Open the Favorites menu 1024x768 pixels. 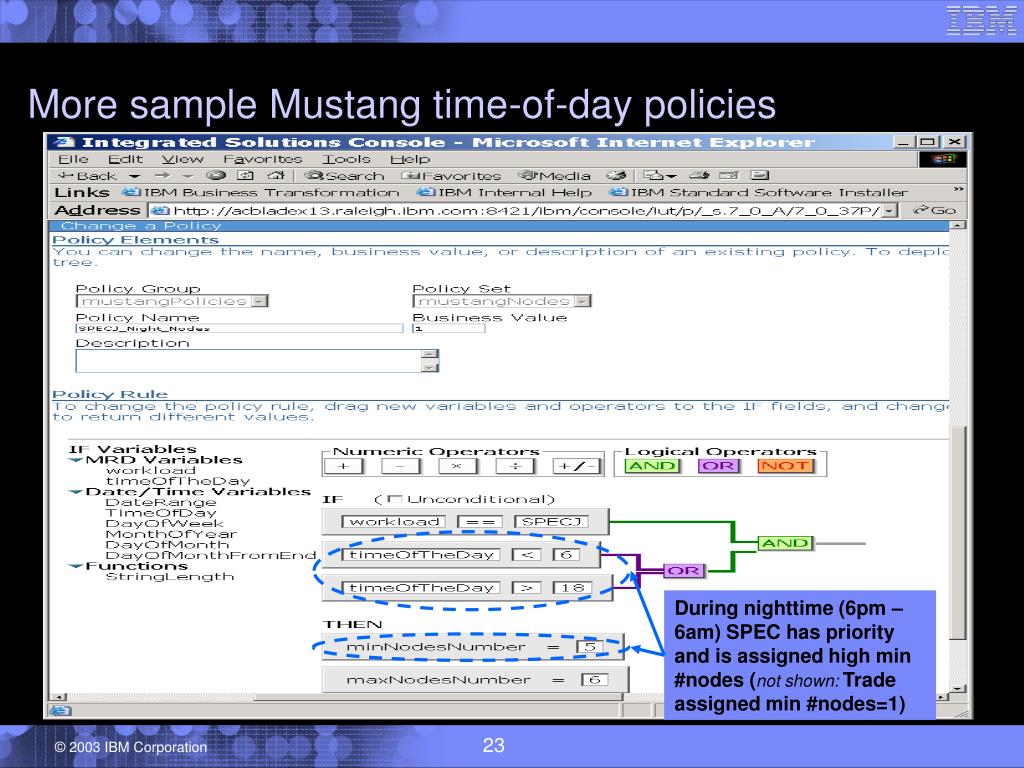pos(263,159)
